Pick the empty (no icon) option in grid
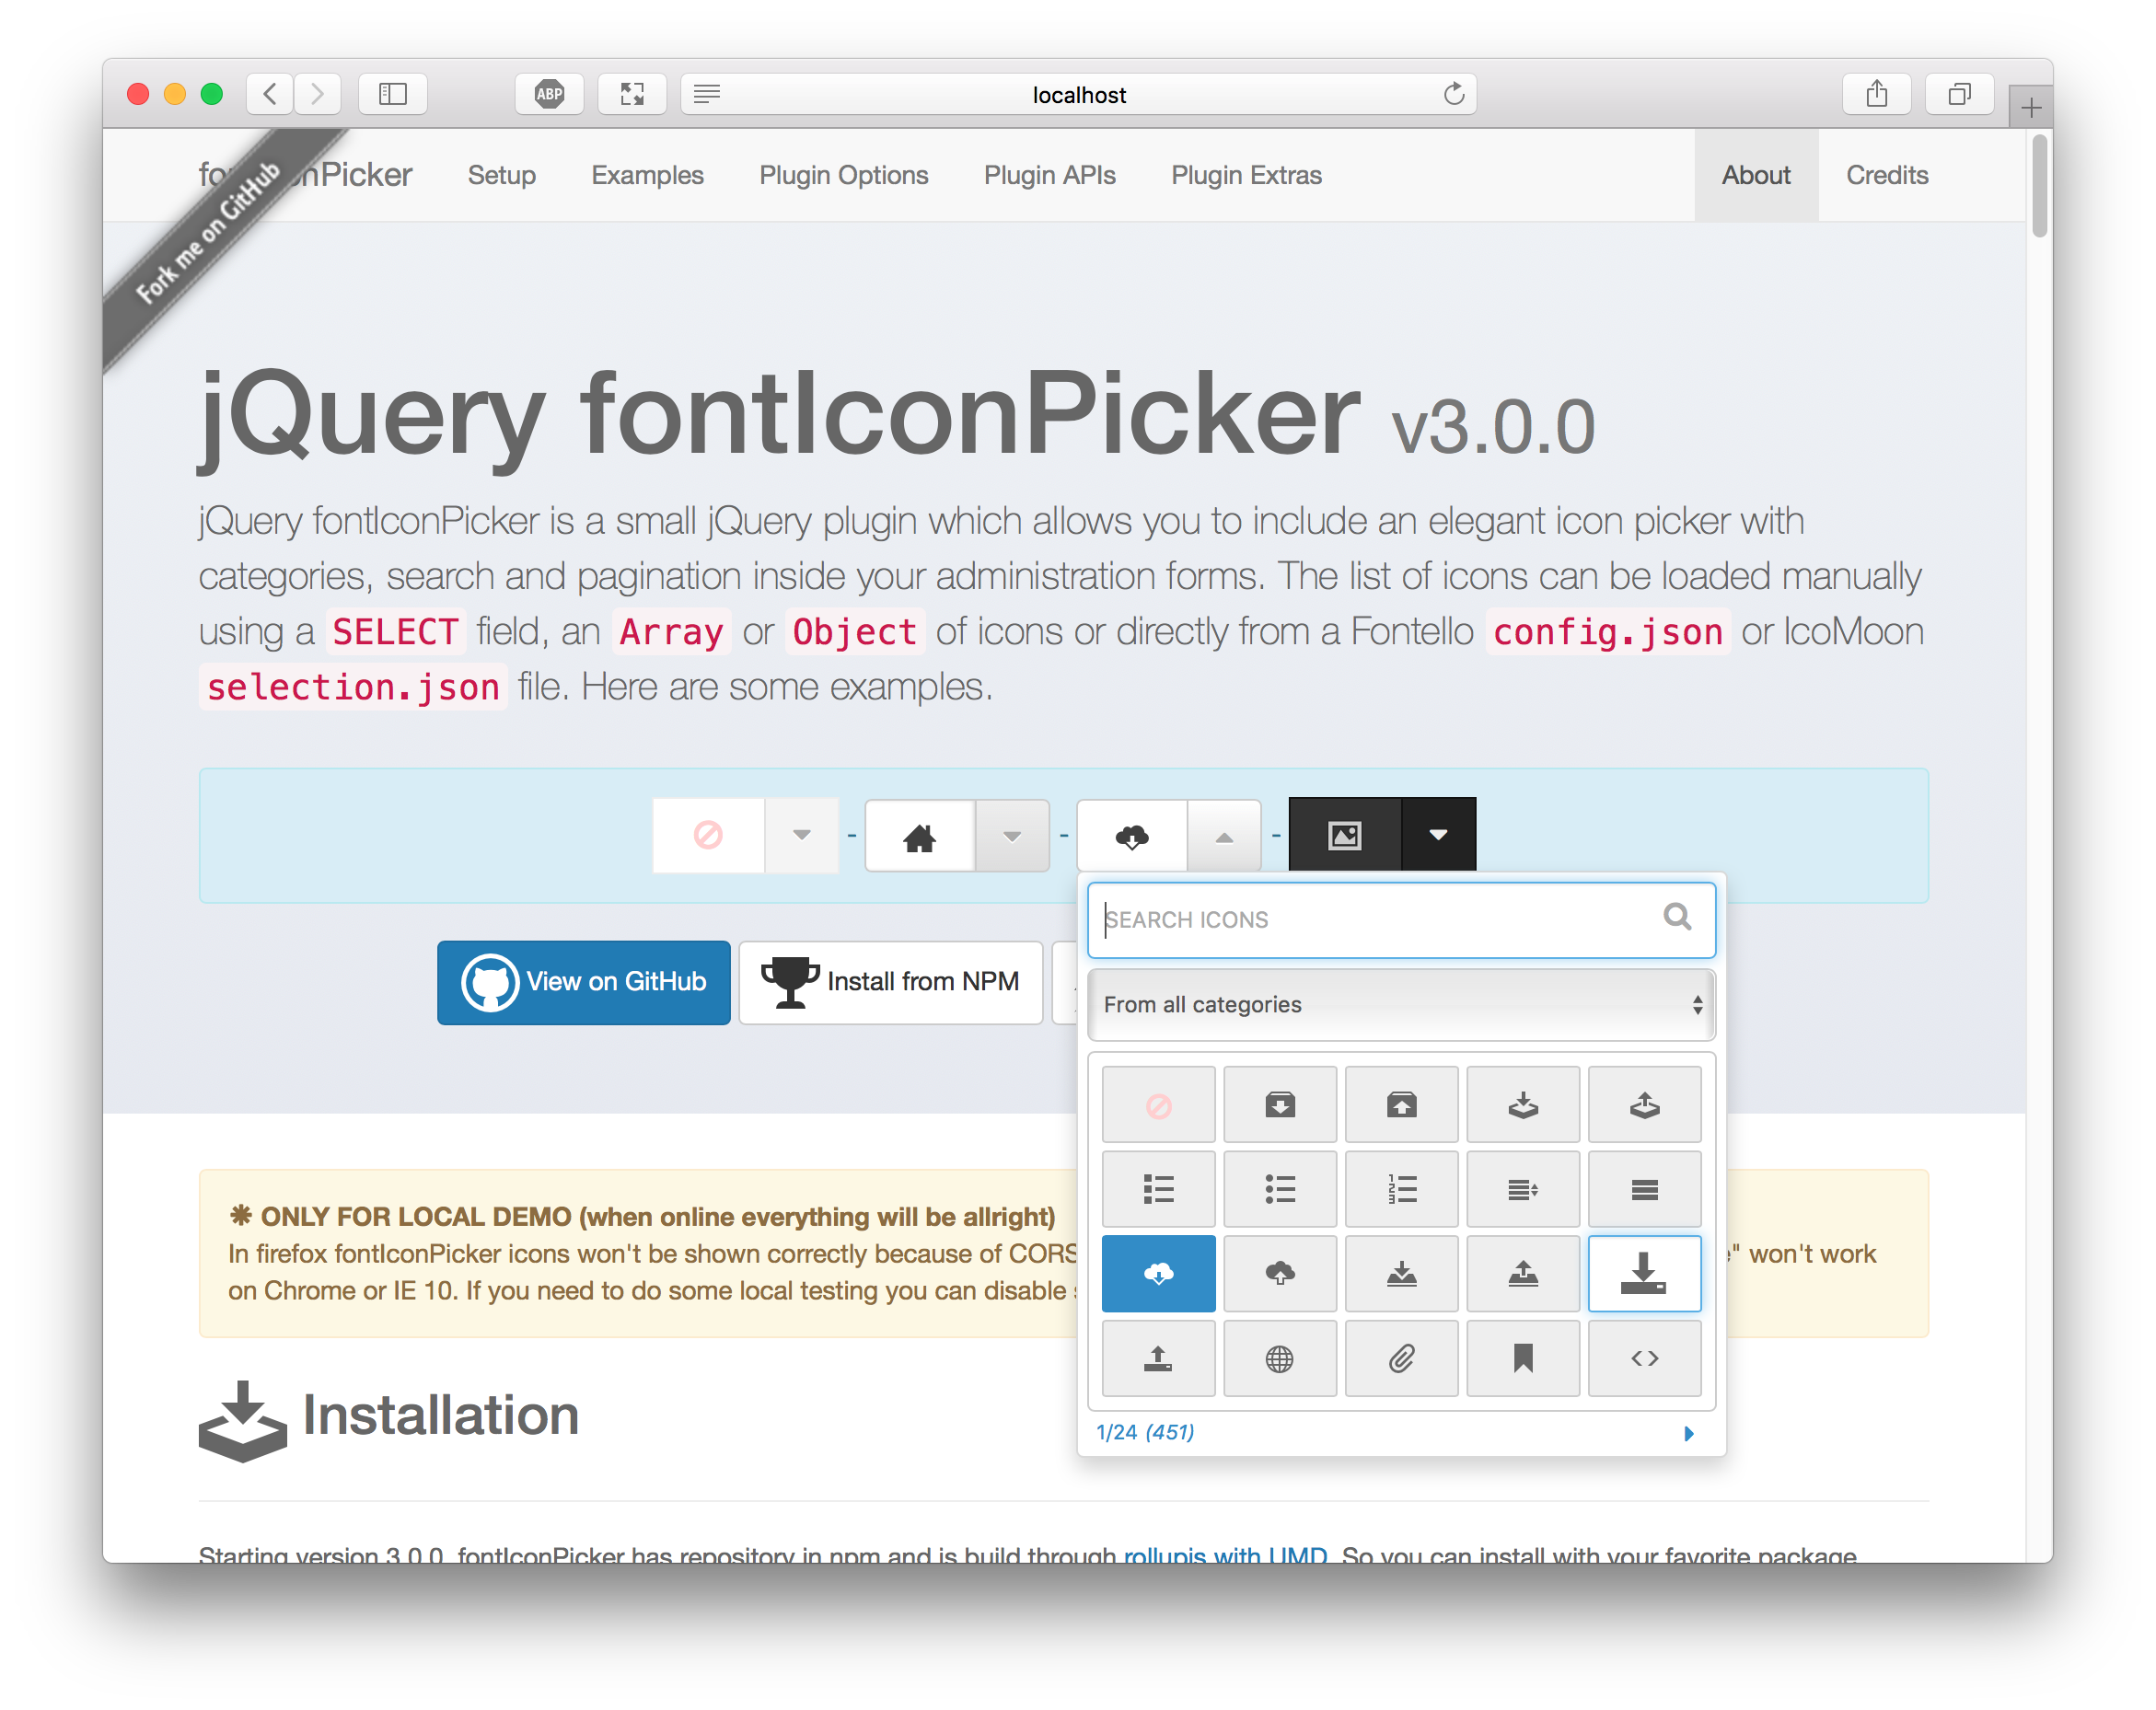Viewport: 2156px width, 1710px height. pyautogui.click(x=1158, y=1105)
